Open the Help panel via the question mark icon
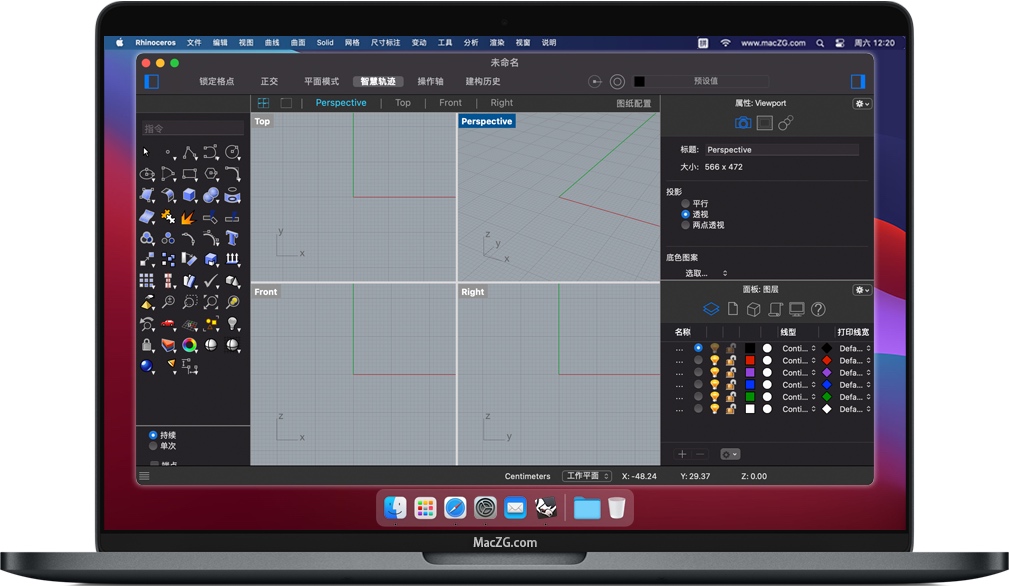Viewport: 1009px width, 586px height. click(817, 310)
